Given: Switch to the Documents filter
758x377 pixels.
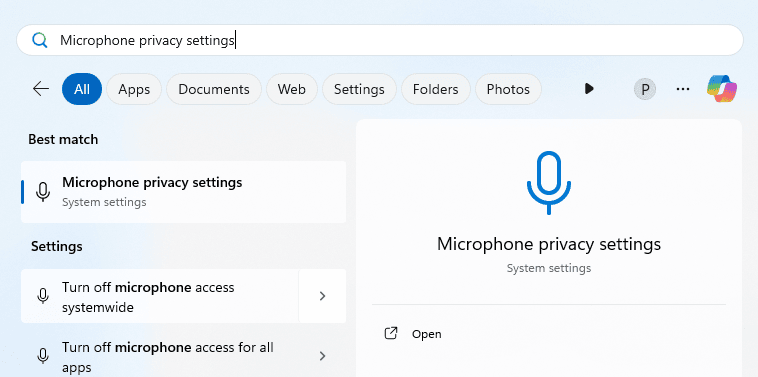Looking at the screenshot, I should 214,89.
